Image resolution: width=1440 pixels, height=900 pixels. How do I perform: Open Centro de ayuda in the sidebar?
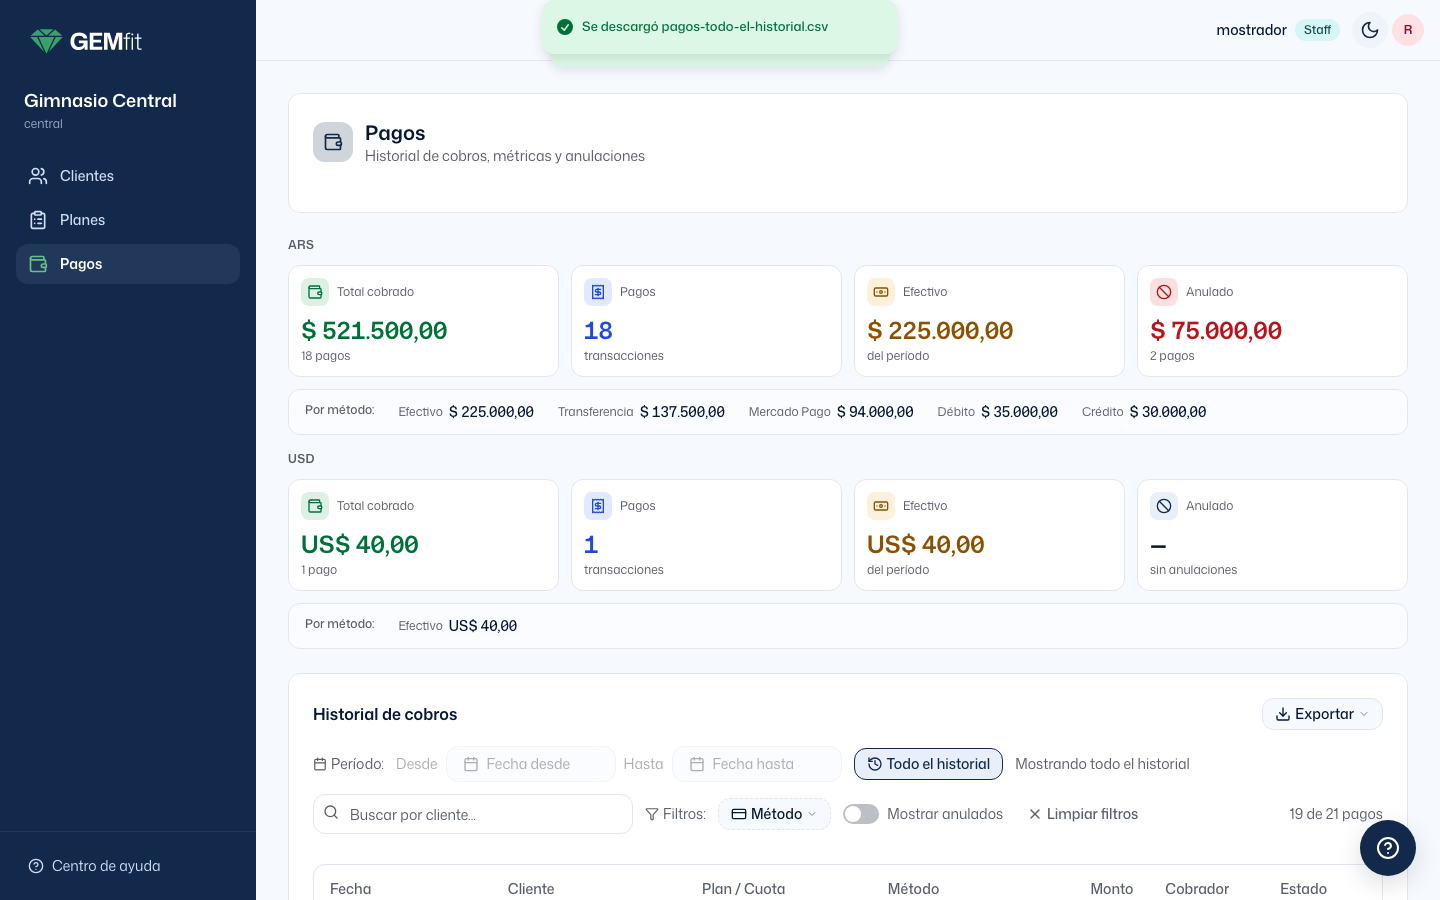tap(94, 866)
